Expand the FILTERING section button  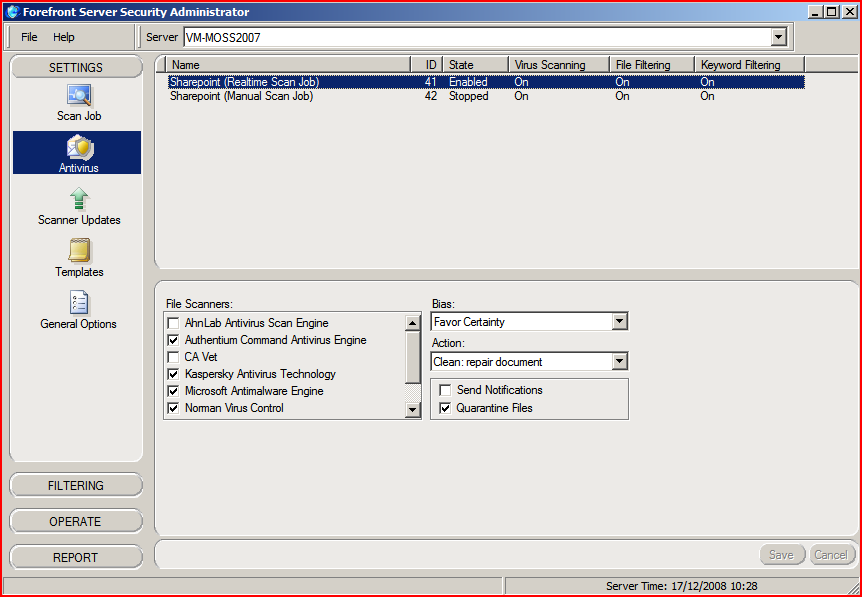click(x=76, y=486)
